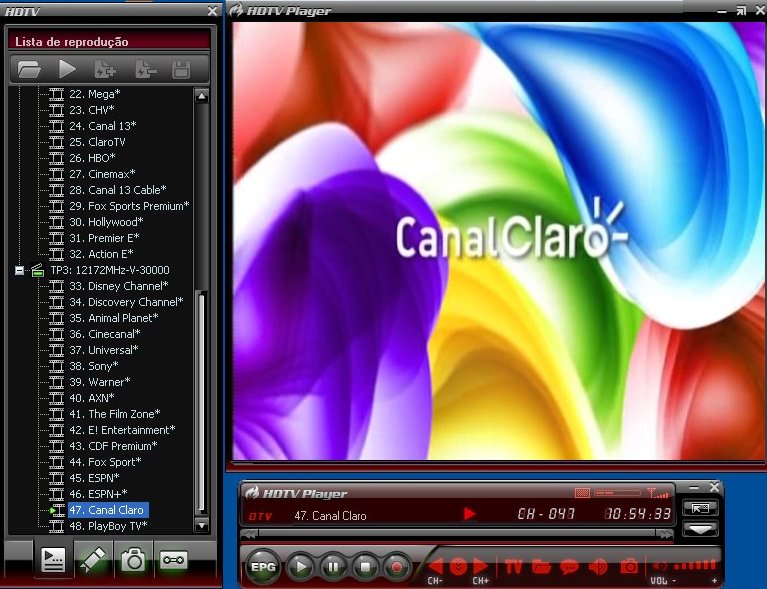Minimize the HDTV Player control panel
Screen dimensions: 767x589
pyautogui.click(x=694, y=487)
